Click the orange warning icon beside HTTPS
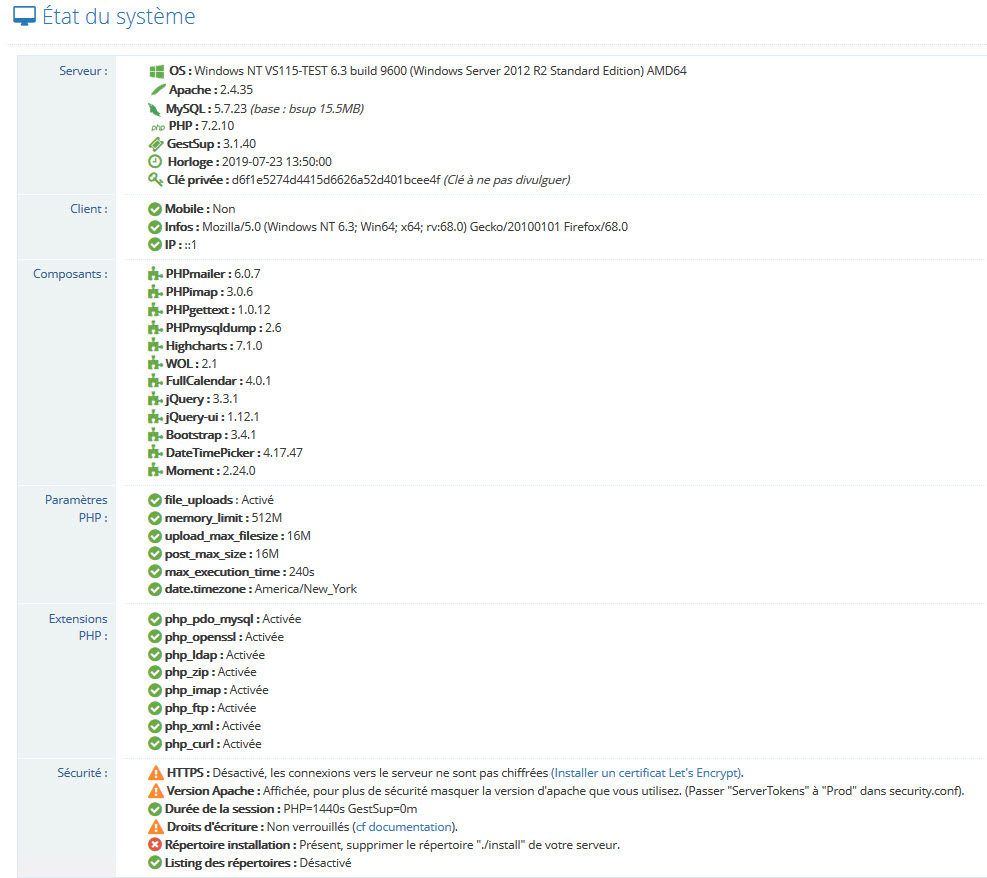The width and height of the screenshot is (987, 878). [155, 773]
